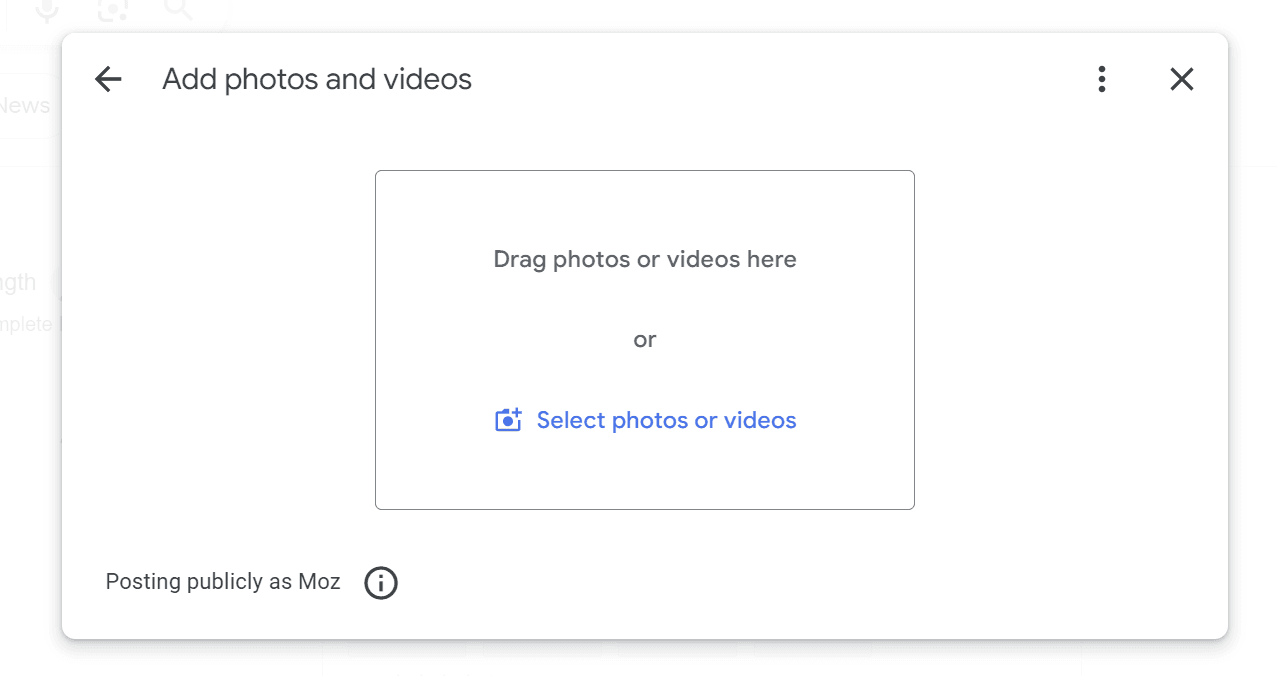
Task: Click the 'Add photos and videos' title
Action: coord(317,79)
